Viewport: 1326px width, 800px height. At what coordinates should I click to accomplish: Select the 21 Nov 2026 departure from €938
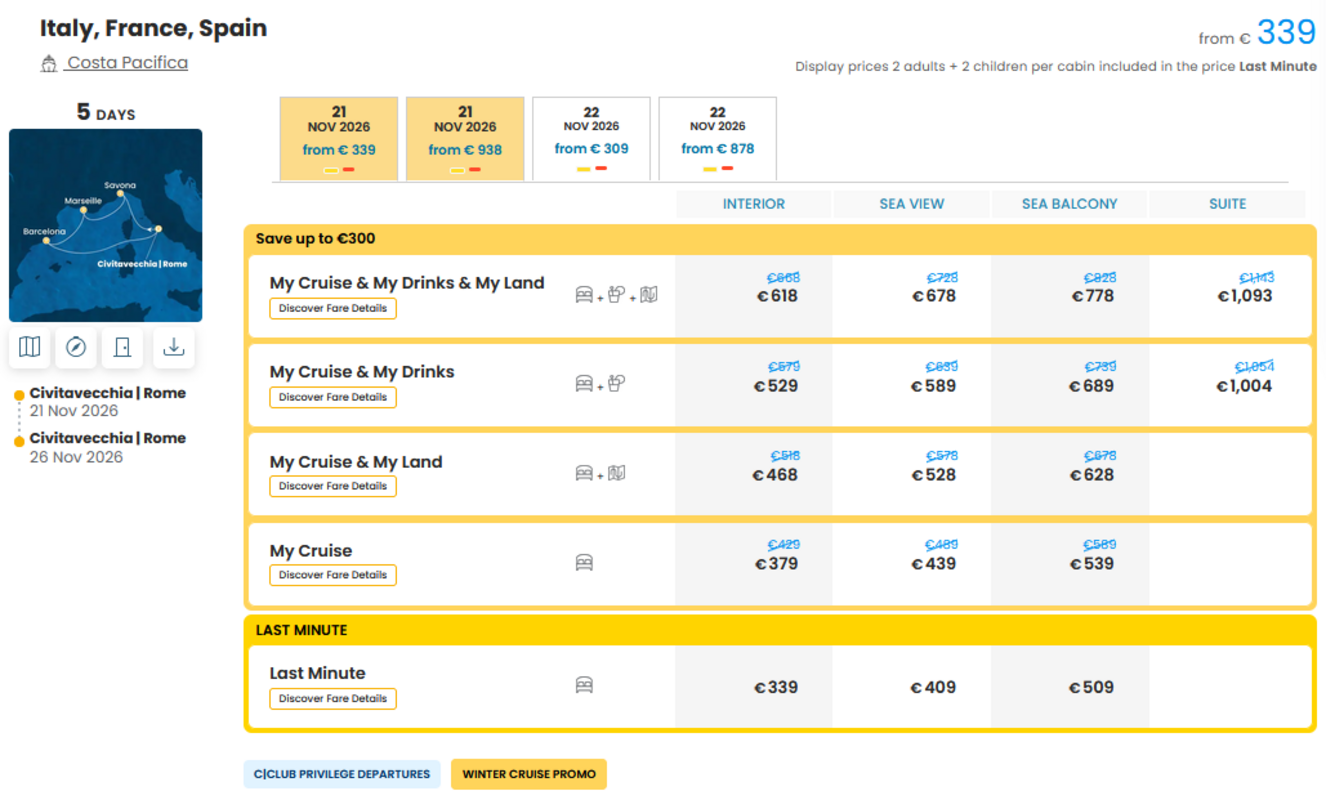click(x=465, y=139)
